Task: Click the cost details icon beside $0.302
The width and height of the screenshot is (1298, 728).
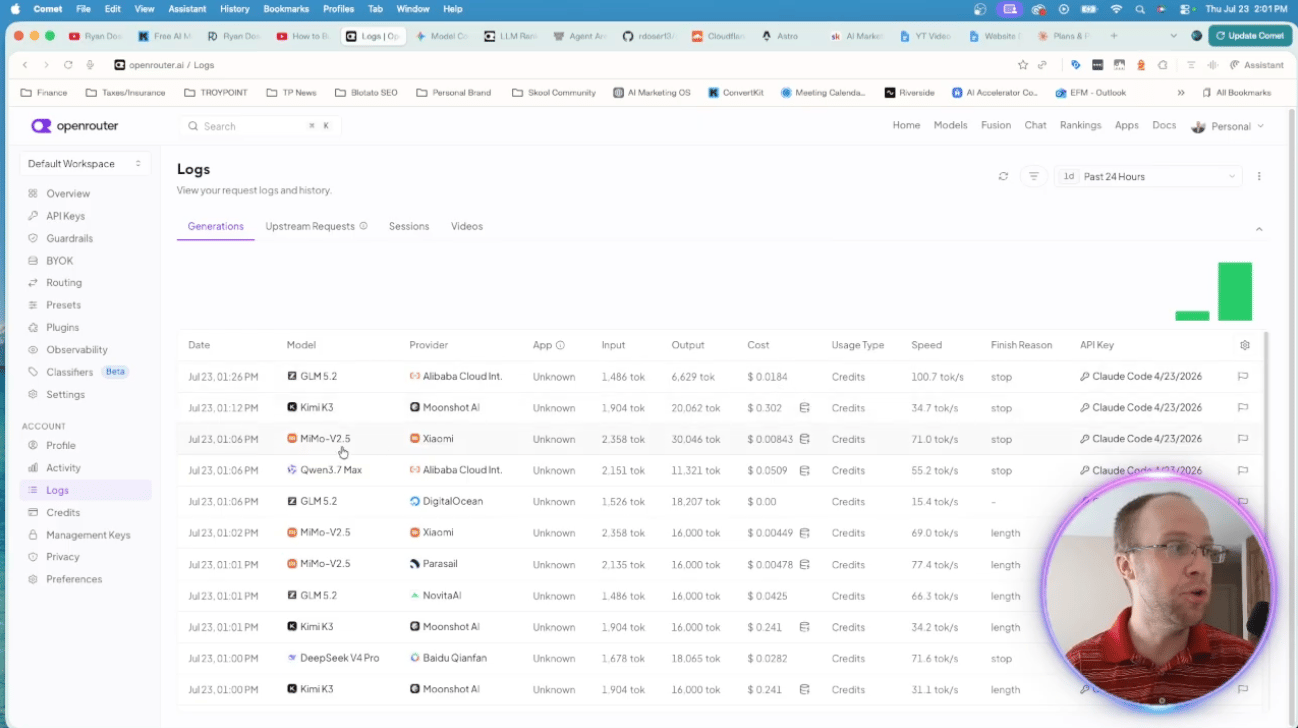Action: point(804,408)
